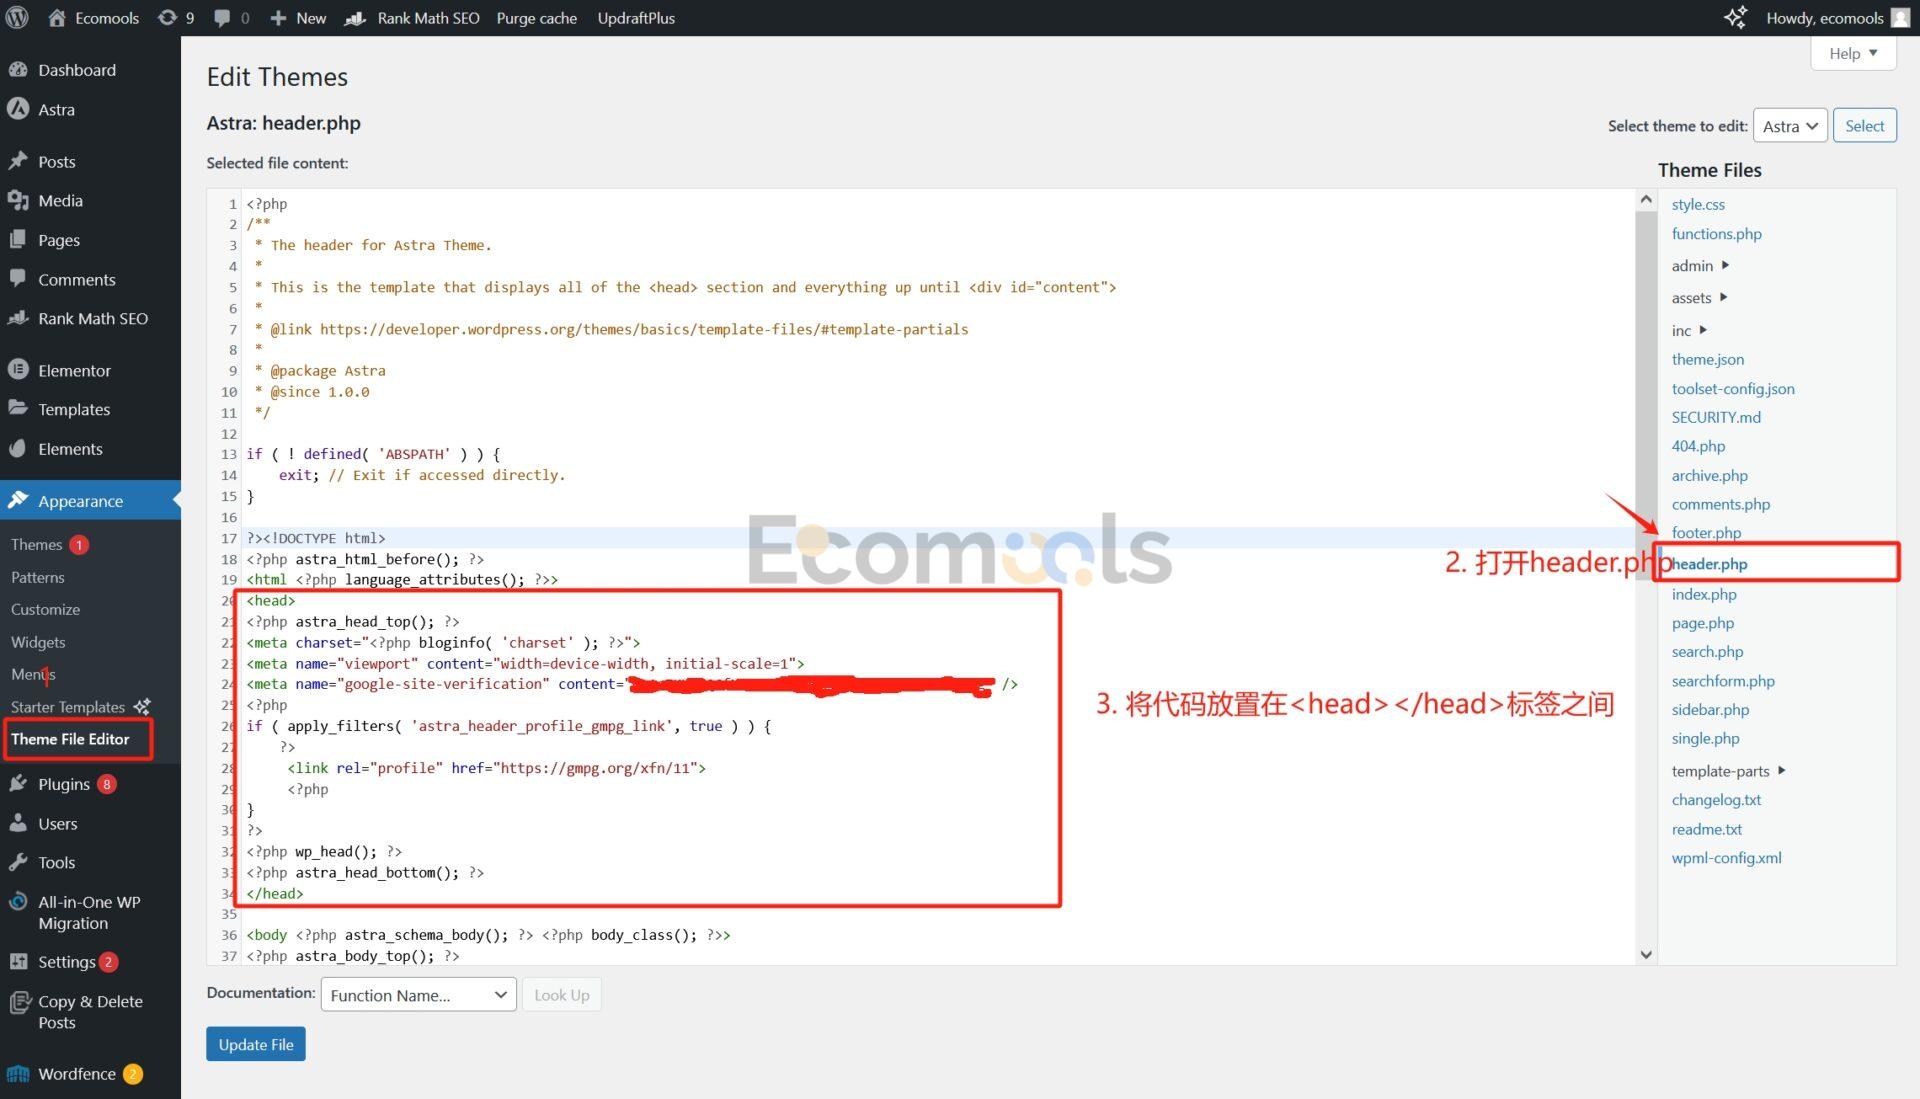Open wpml-config.xml theme file

click(x=1726, y=858)
